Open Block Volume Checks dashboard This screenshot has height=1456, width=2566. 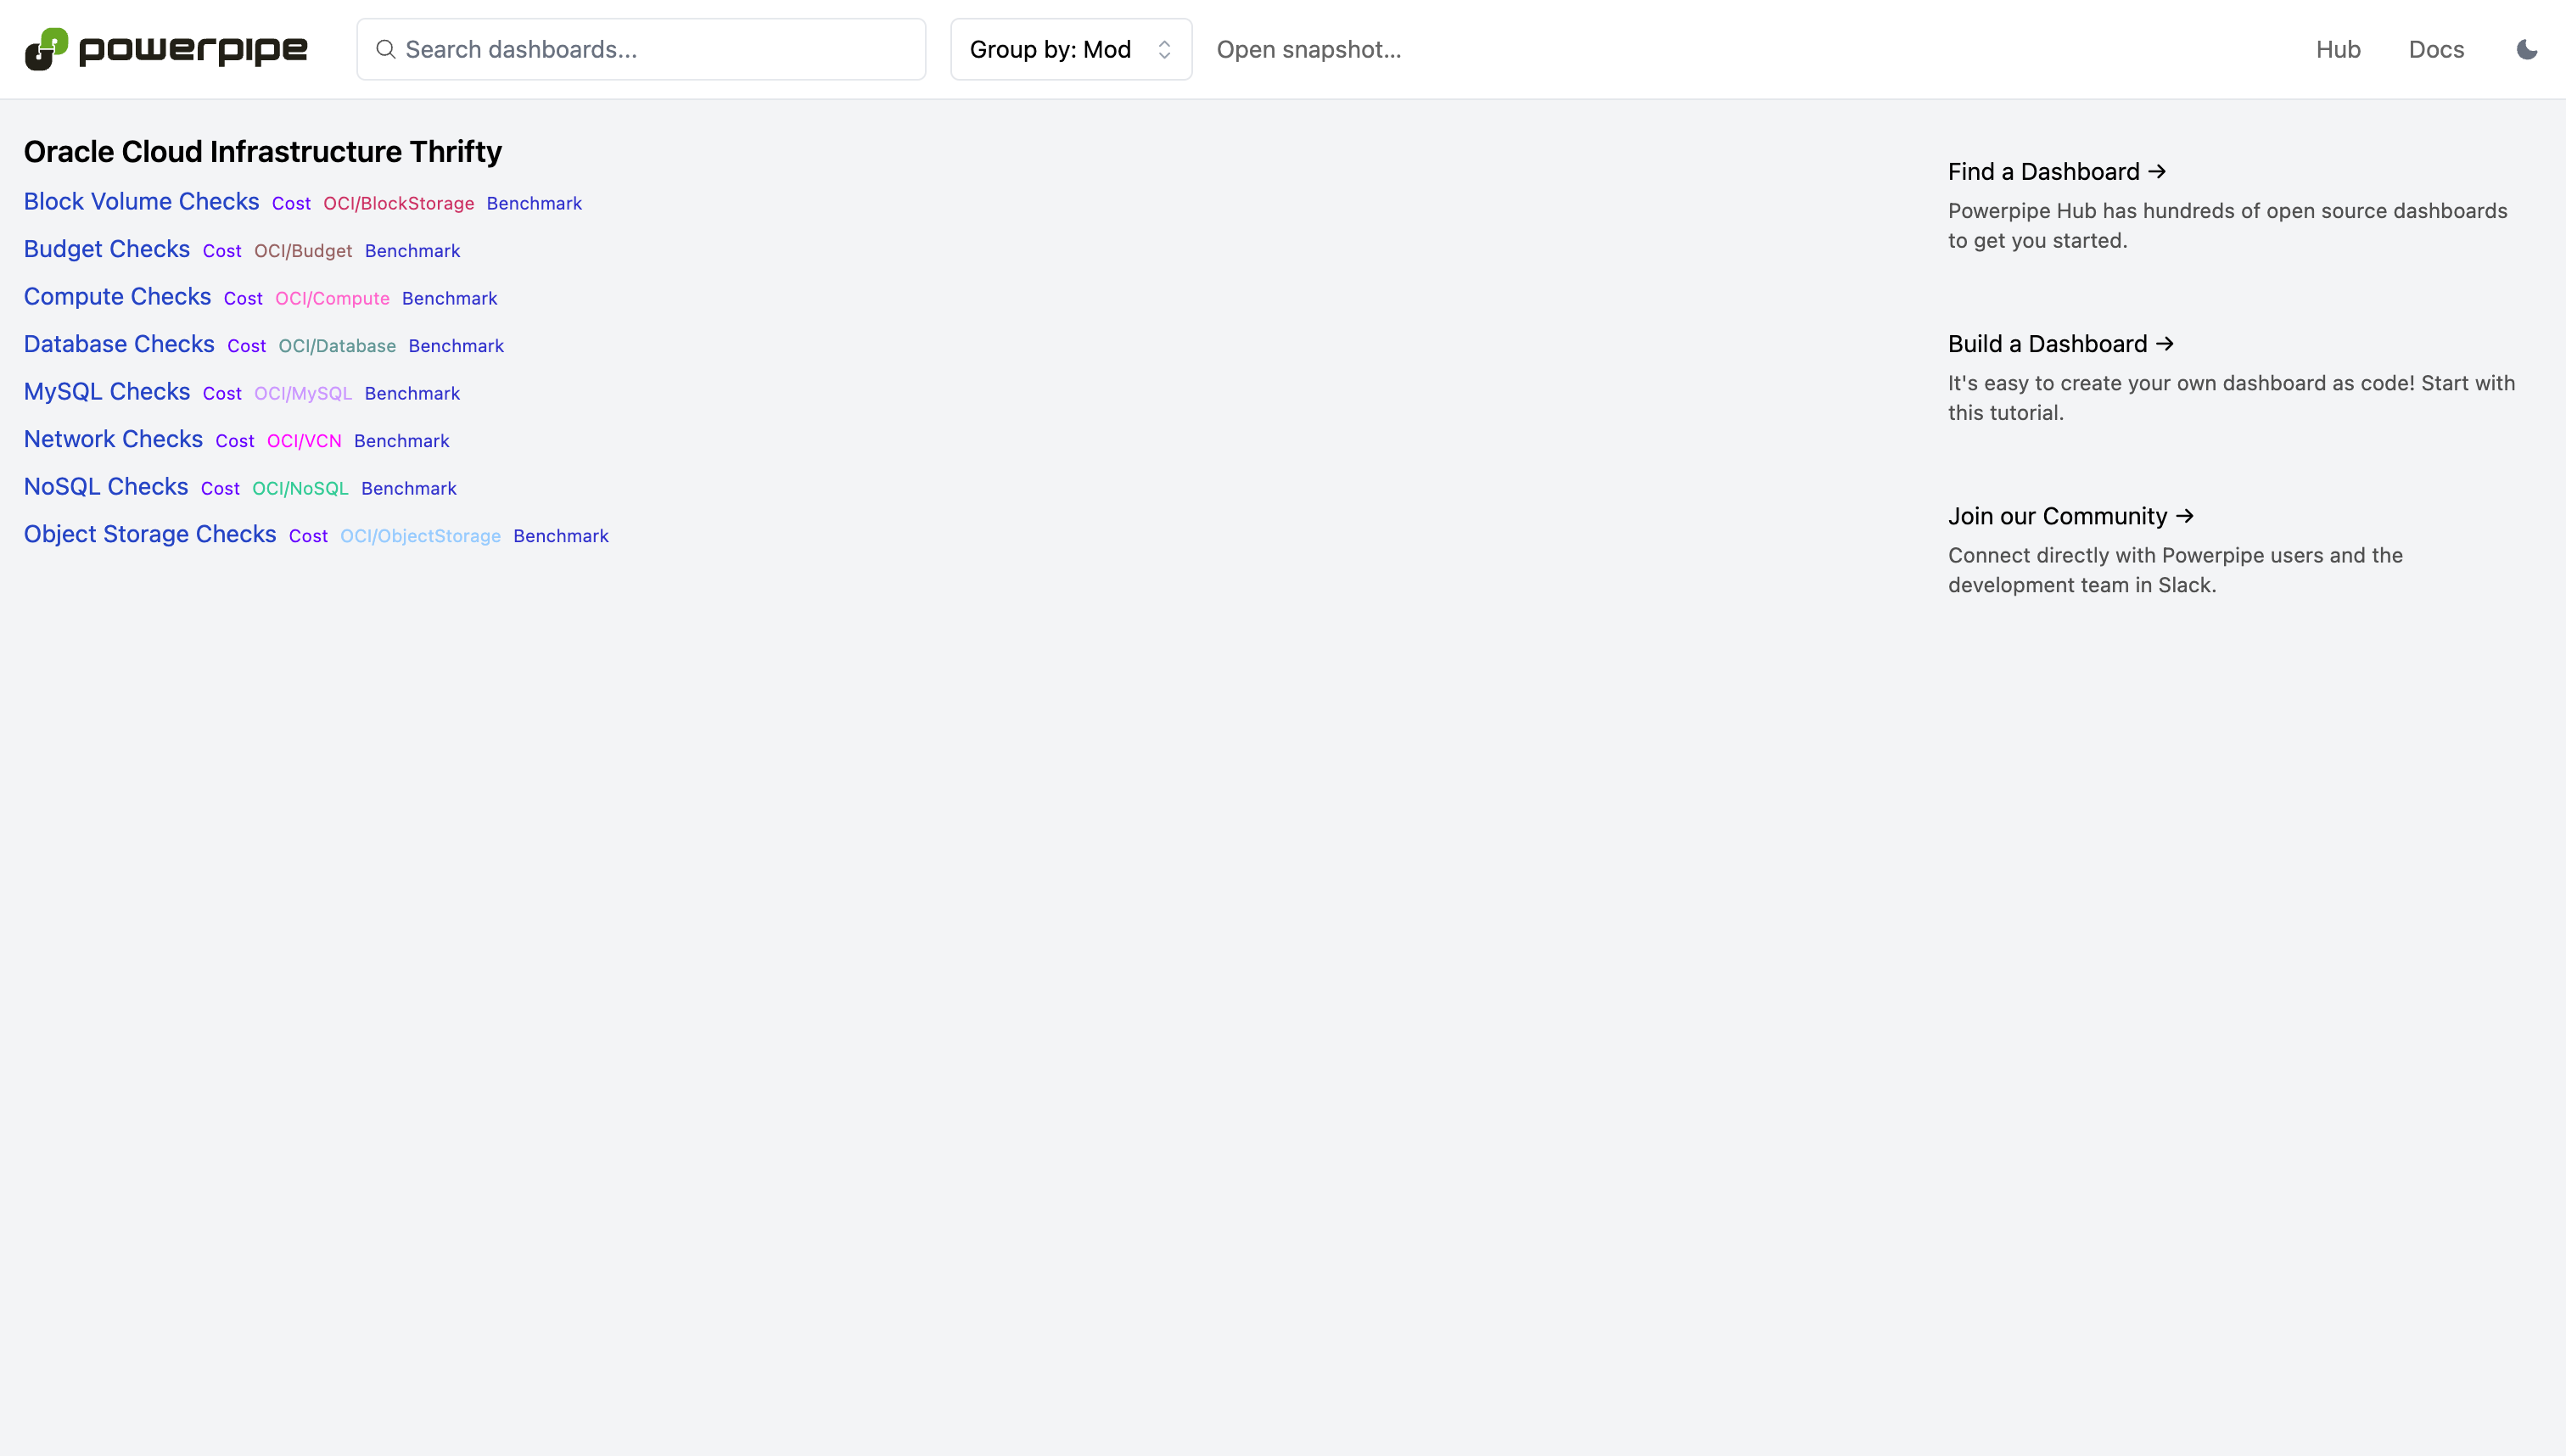(141, 201)
